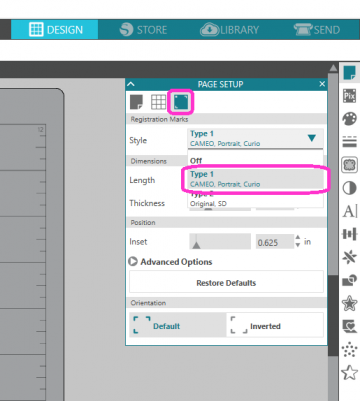The height and width of the screenshot is (401, 360).
Task: Choose Type 1 CAMEO, Portrait, Curio option
Action: click(x=255, y=179)
